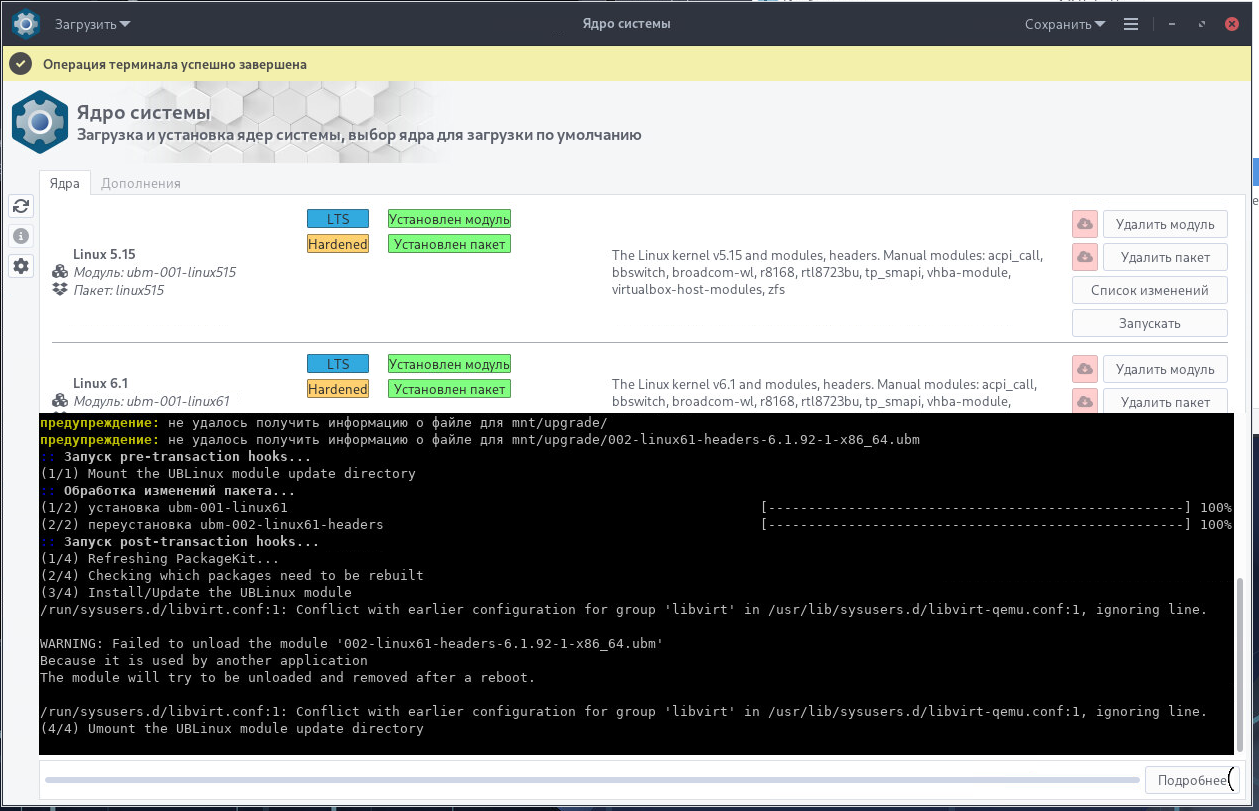Click the success checkmark icon in notification bar
Screen dimensions: 1259x811
click(21, 64)
